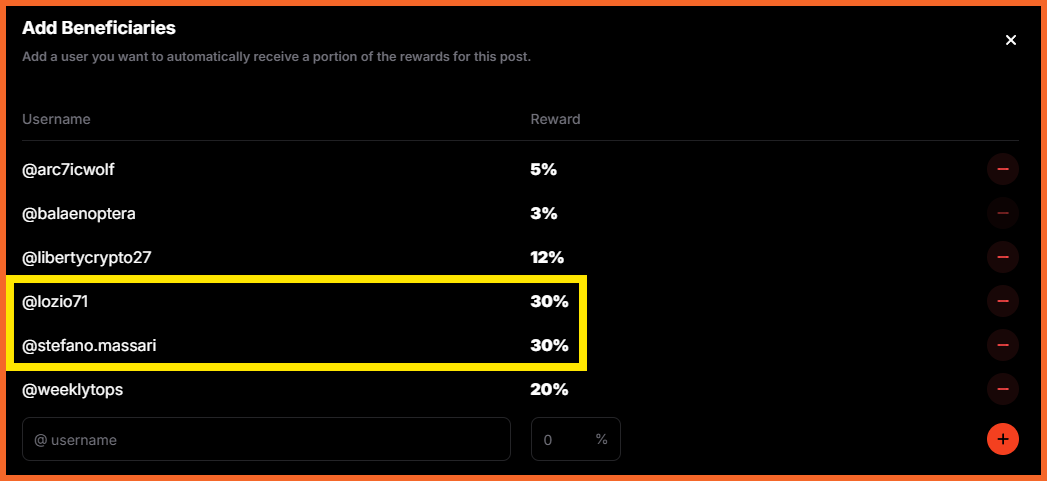Image resolution: width=1047 pixels, height=481 pixels.
Task: Remove beneficiary @stefano.massari with minus icon
Action: point(1002,345)
